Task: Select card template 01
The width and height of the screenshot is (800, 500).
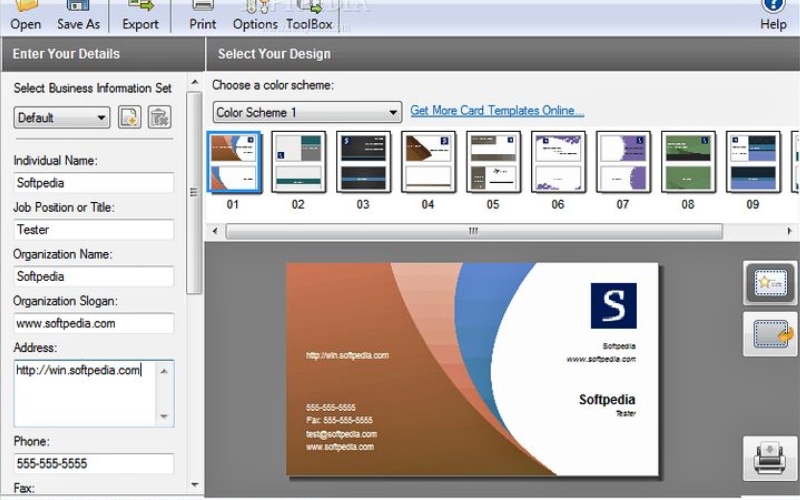Action: click(234, 162)
